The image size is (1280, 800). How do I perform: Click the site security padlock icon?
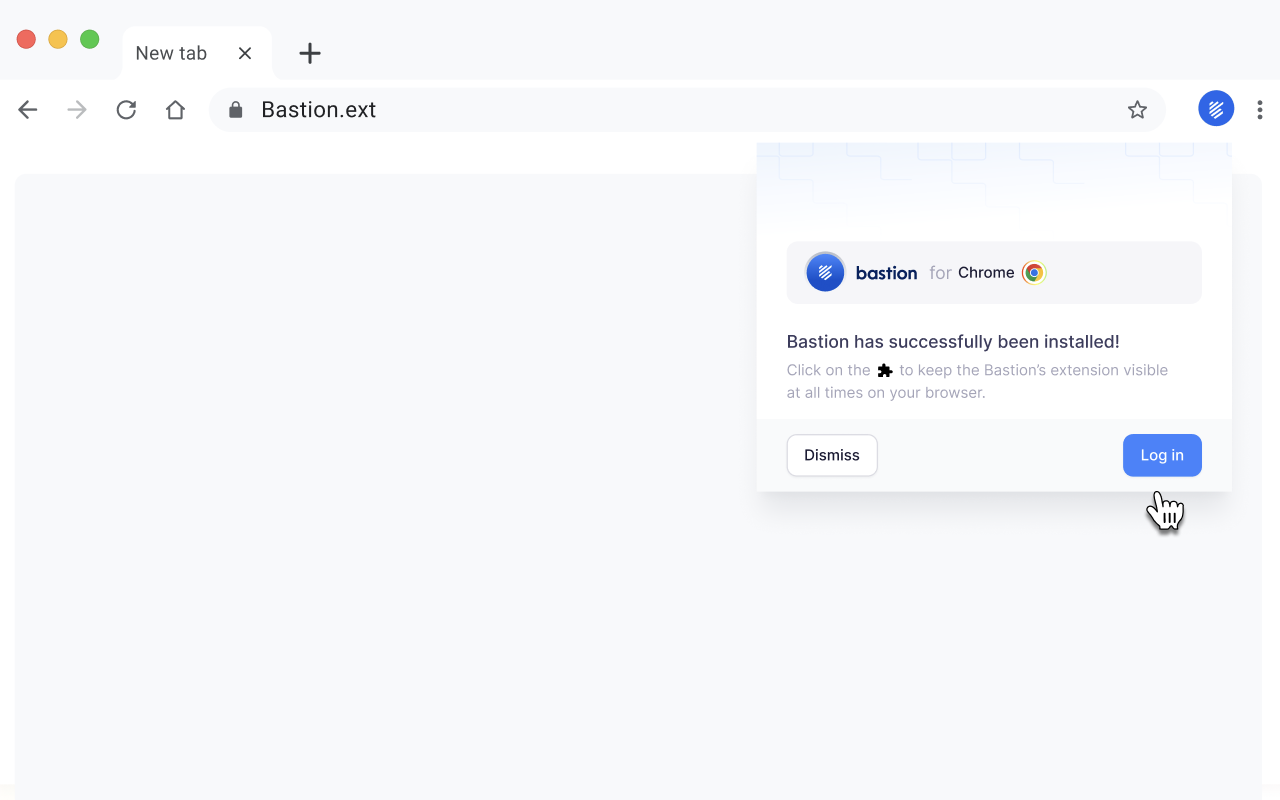tap(235, 109)
